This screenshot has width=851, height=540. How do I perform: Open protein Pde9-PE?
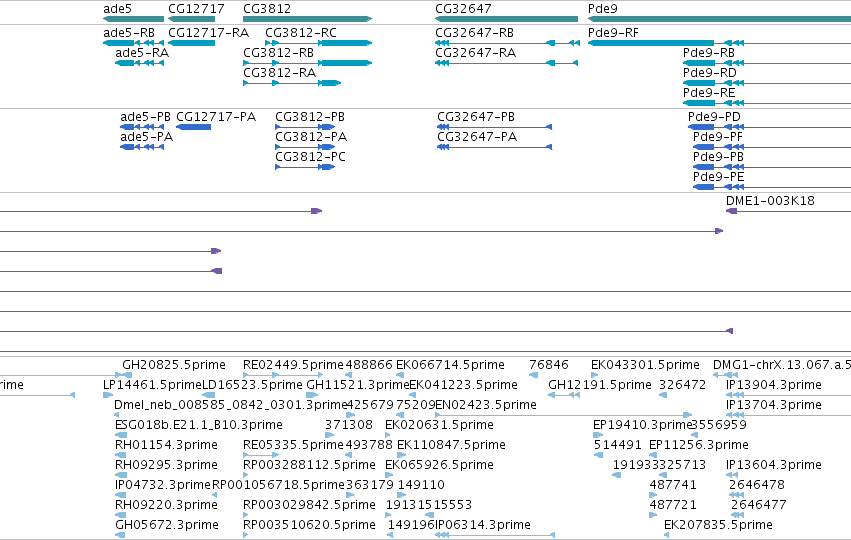tap(719, 177)
